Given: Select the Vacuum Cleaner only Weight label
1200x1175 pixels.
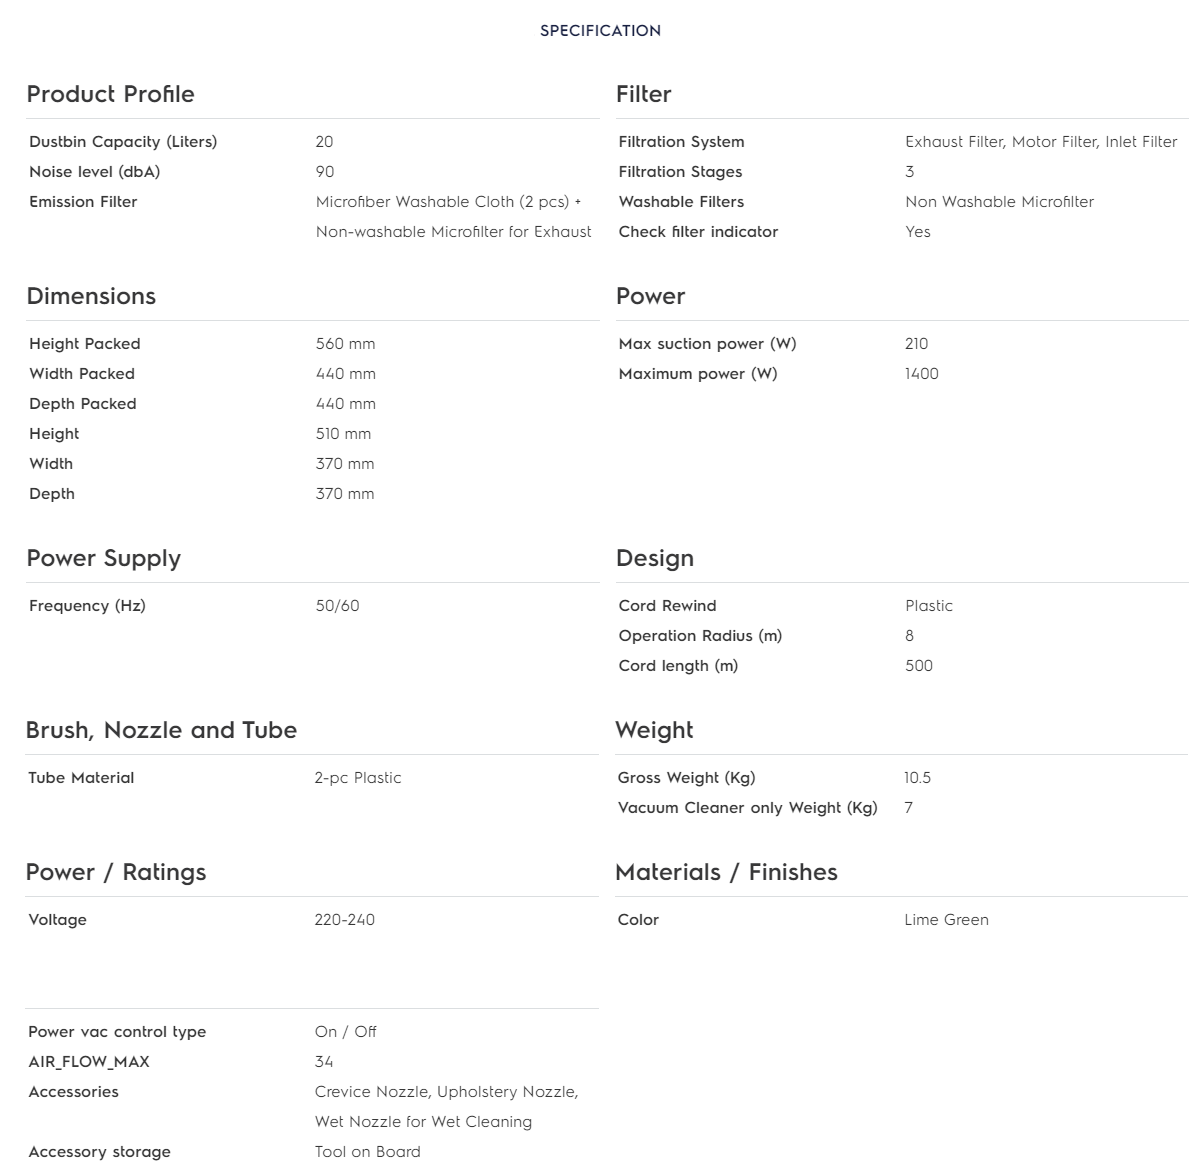Looking at the screenshot, I should tap(747, 808).
